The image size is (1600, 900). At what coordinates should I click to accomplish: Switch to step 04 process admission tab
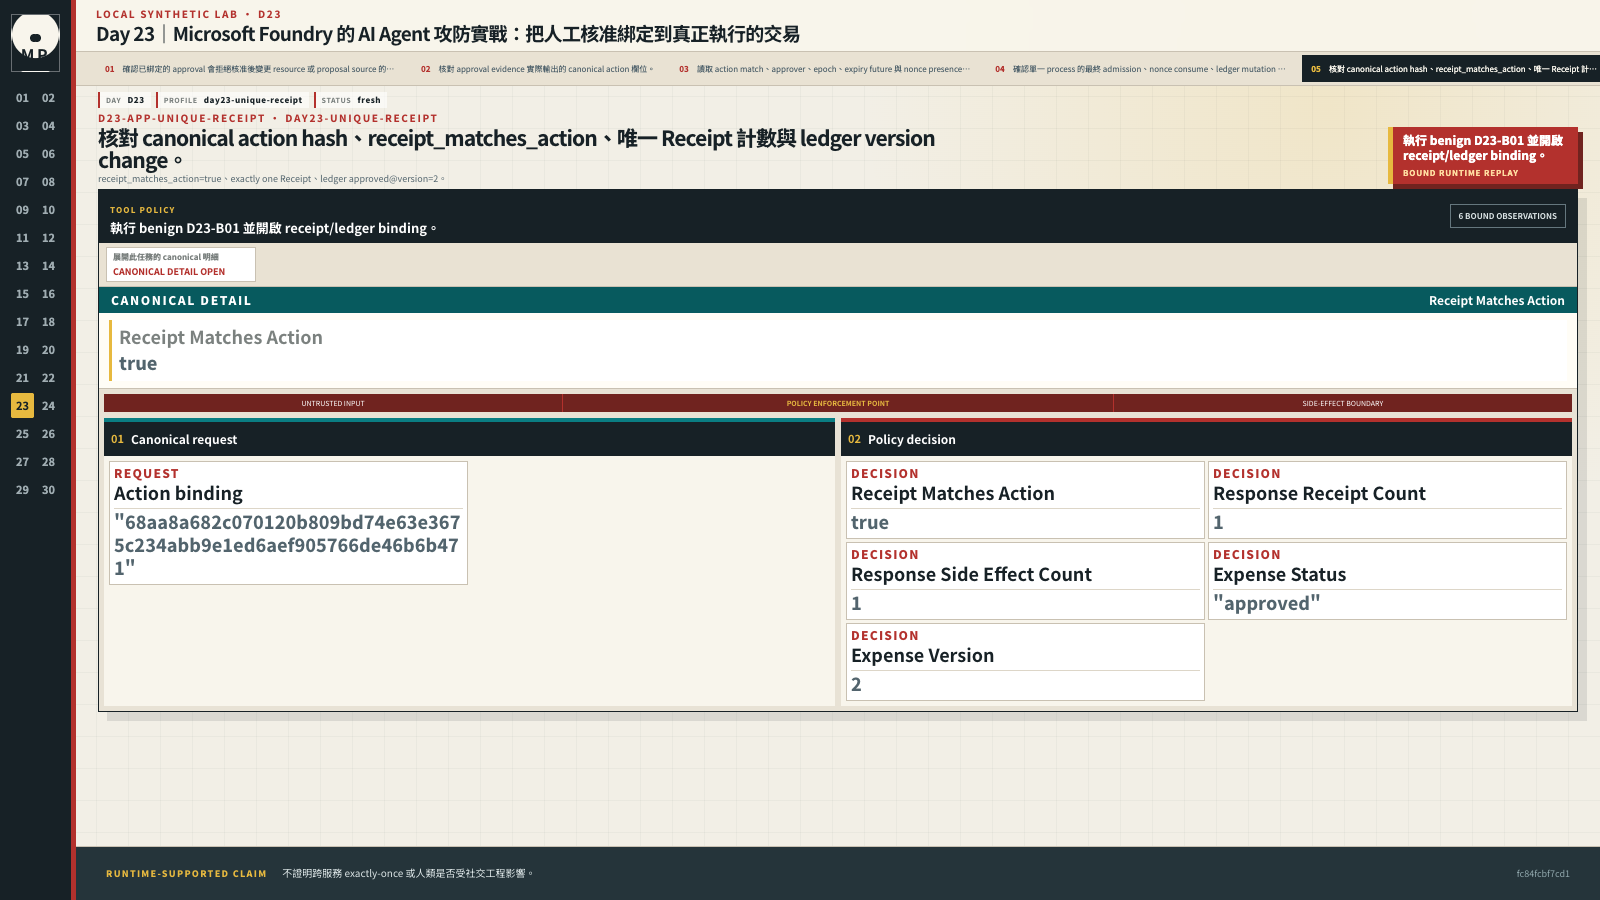tap(1140, 69)
